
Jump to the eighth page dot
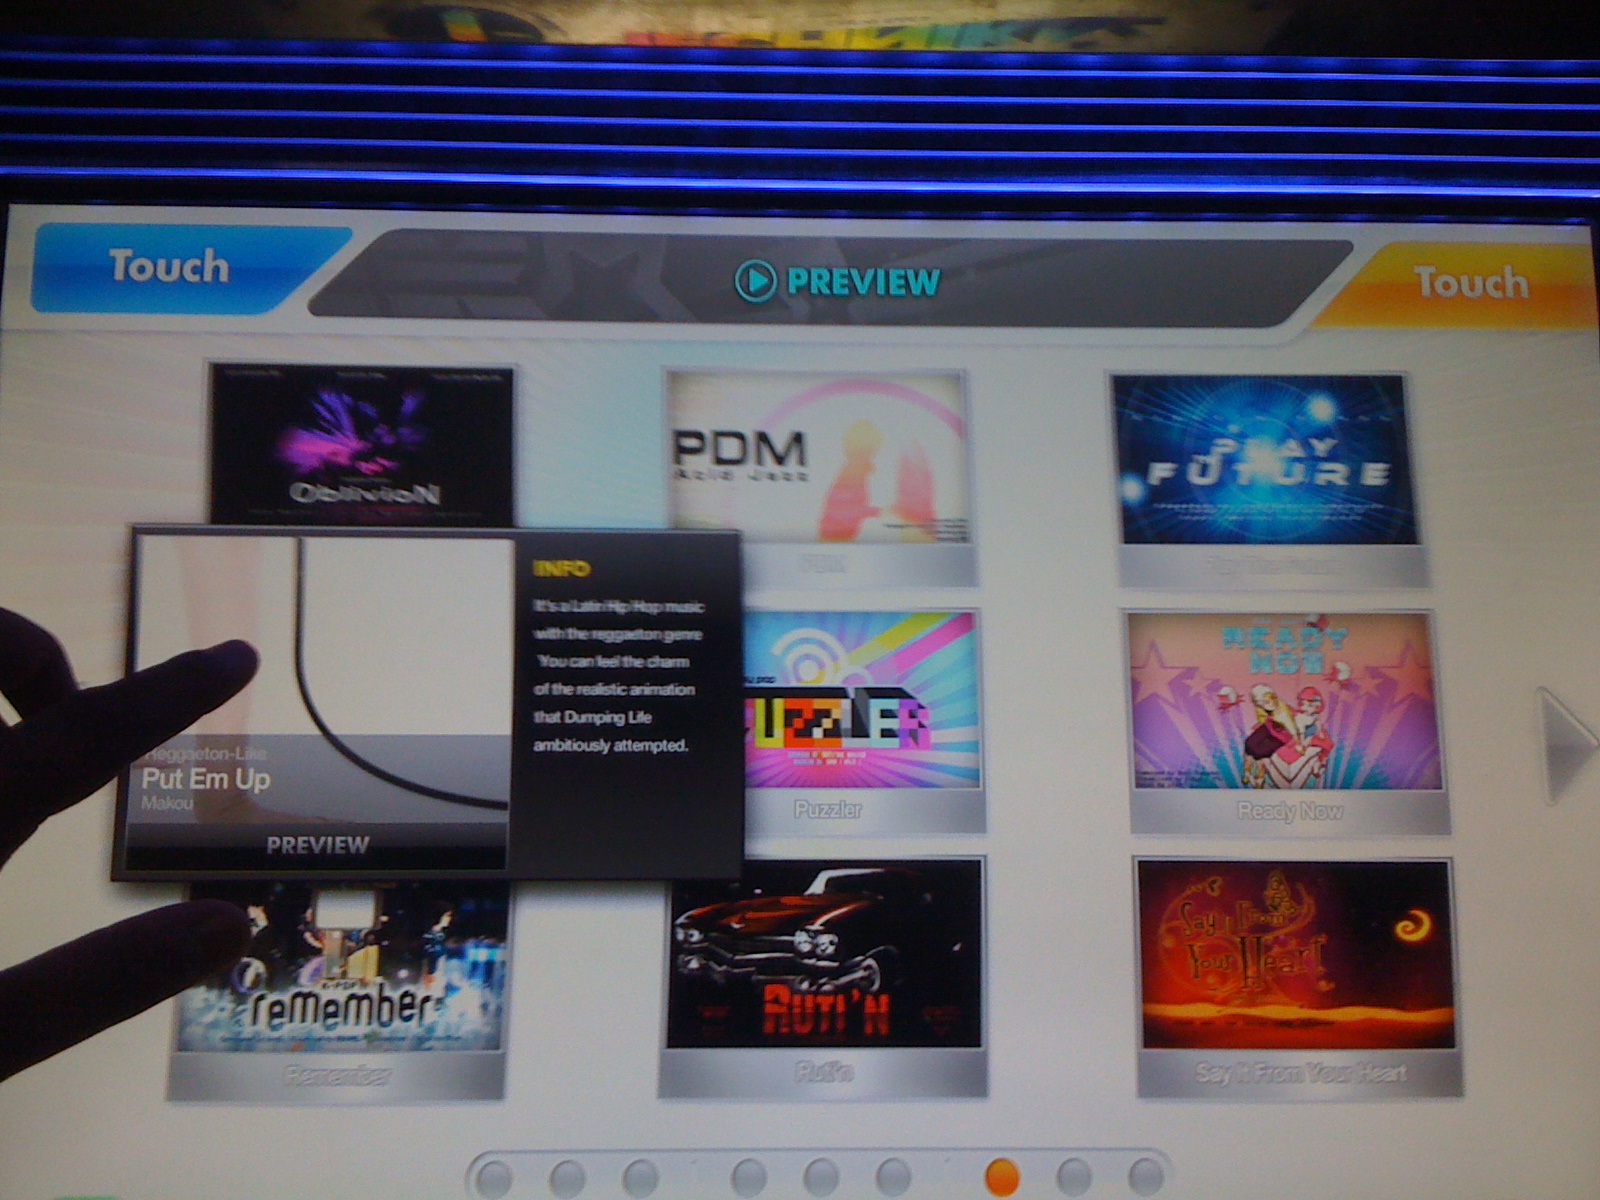1074,1177
